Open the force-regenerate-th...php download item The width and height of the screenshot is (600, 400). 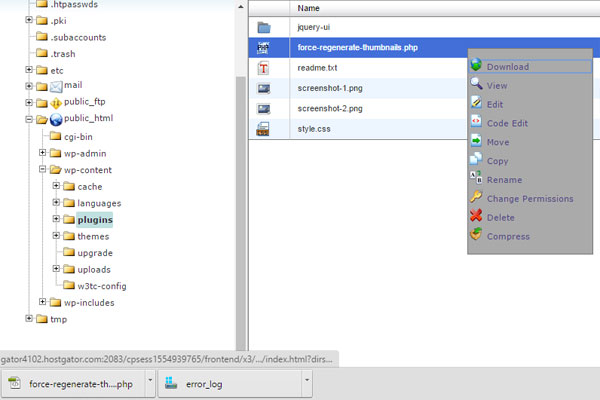pyautogui.click(x=73, y=384)
